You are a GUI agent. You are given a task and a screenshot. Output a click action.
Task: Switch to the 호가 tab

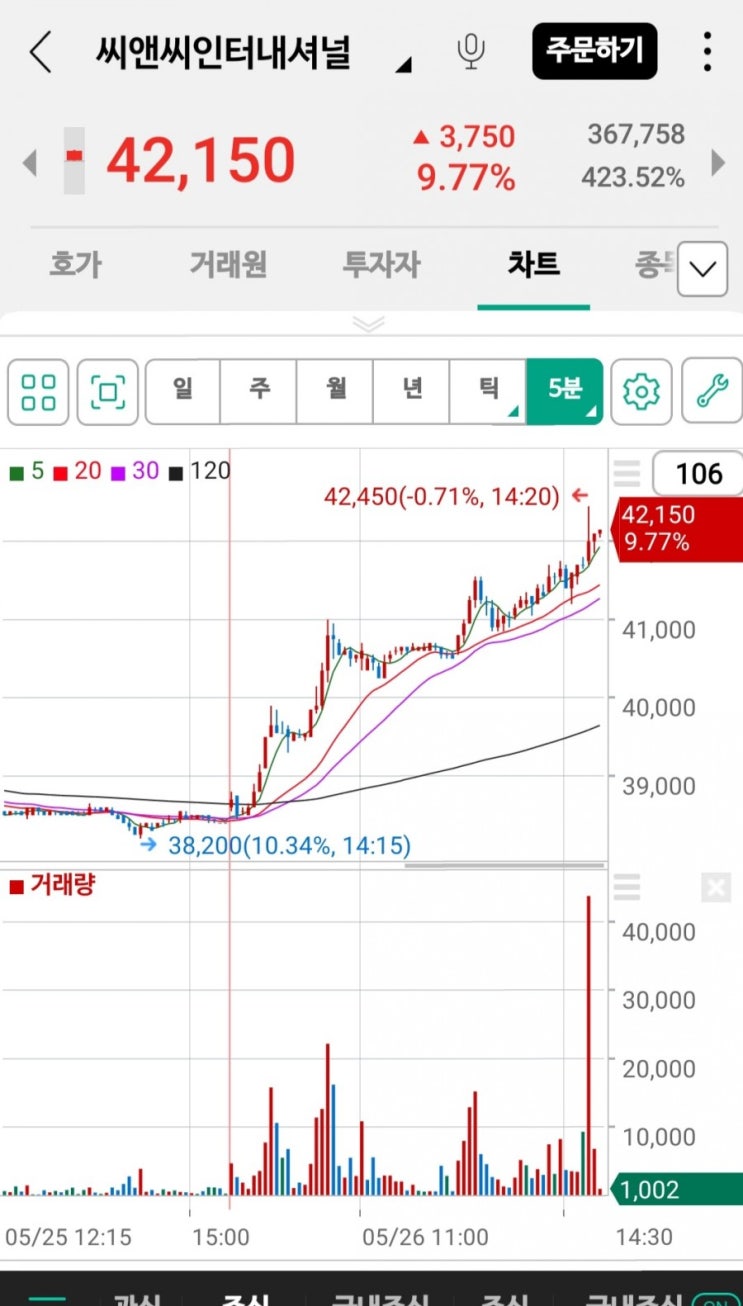[76, 265]
